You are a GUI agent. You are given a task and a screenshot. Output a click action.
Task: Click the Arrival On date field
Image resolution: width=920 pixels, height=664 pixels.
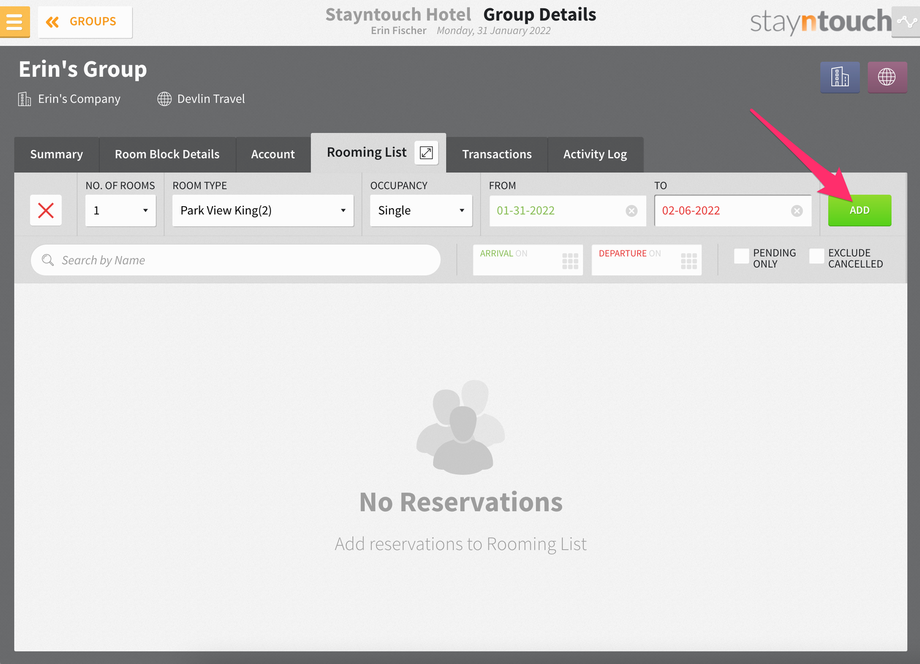point(528,260)
